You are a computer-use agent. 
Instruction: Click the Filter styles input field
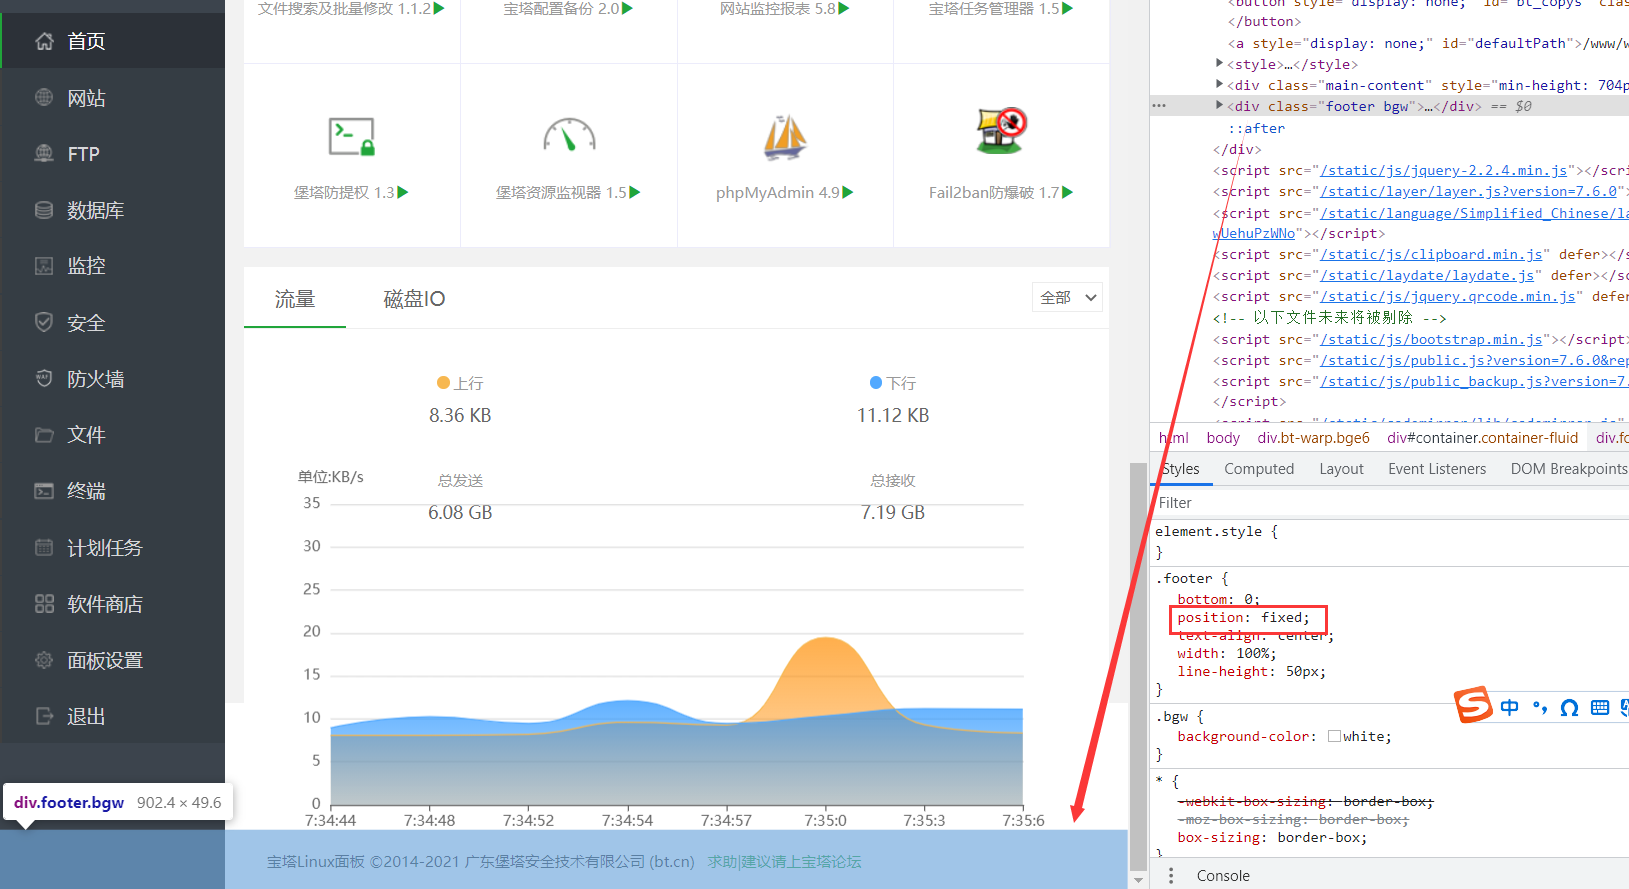1390,503
